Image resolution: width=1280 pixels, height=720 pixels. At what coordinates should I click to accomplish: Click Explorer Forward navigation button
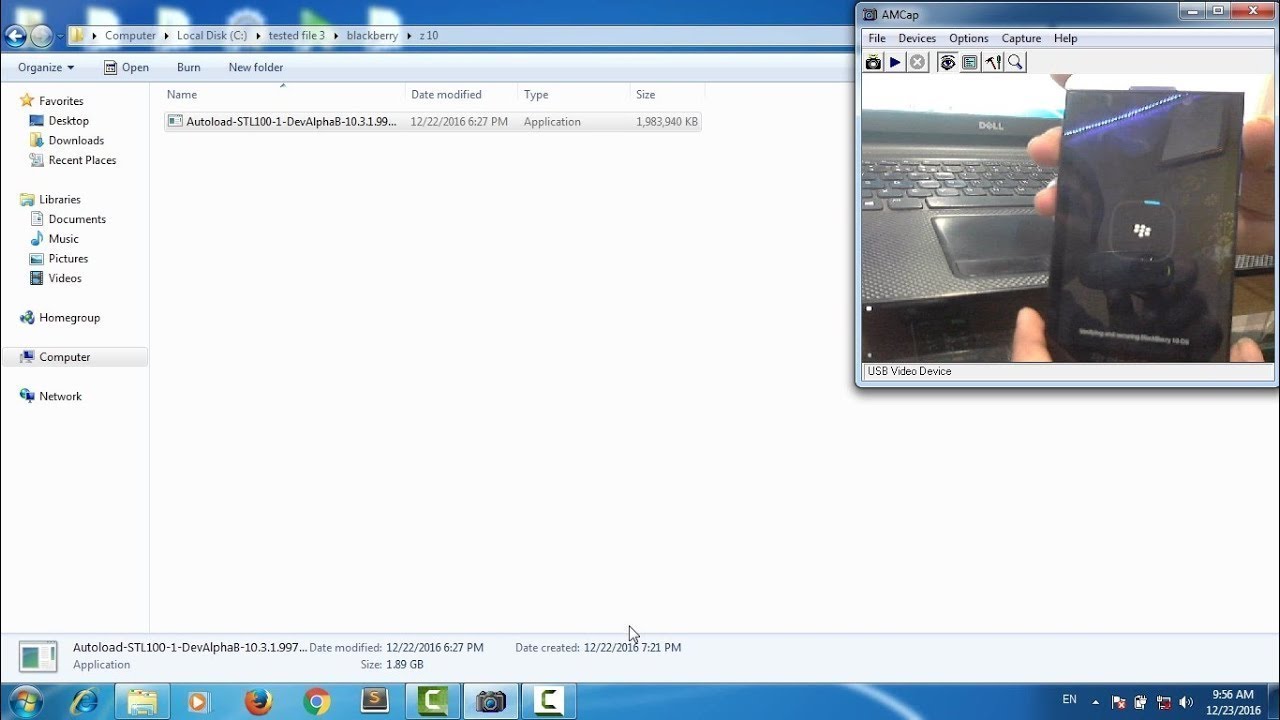[41, 36]
